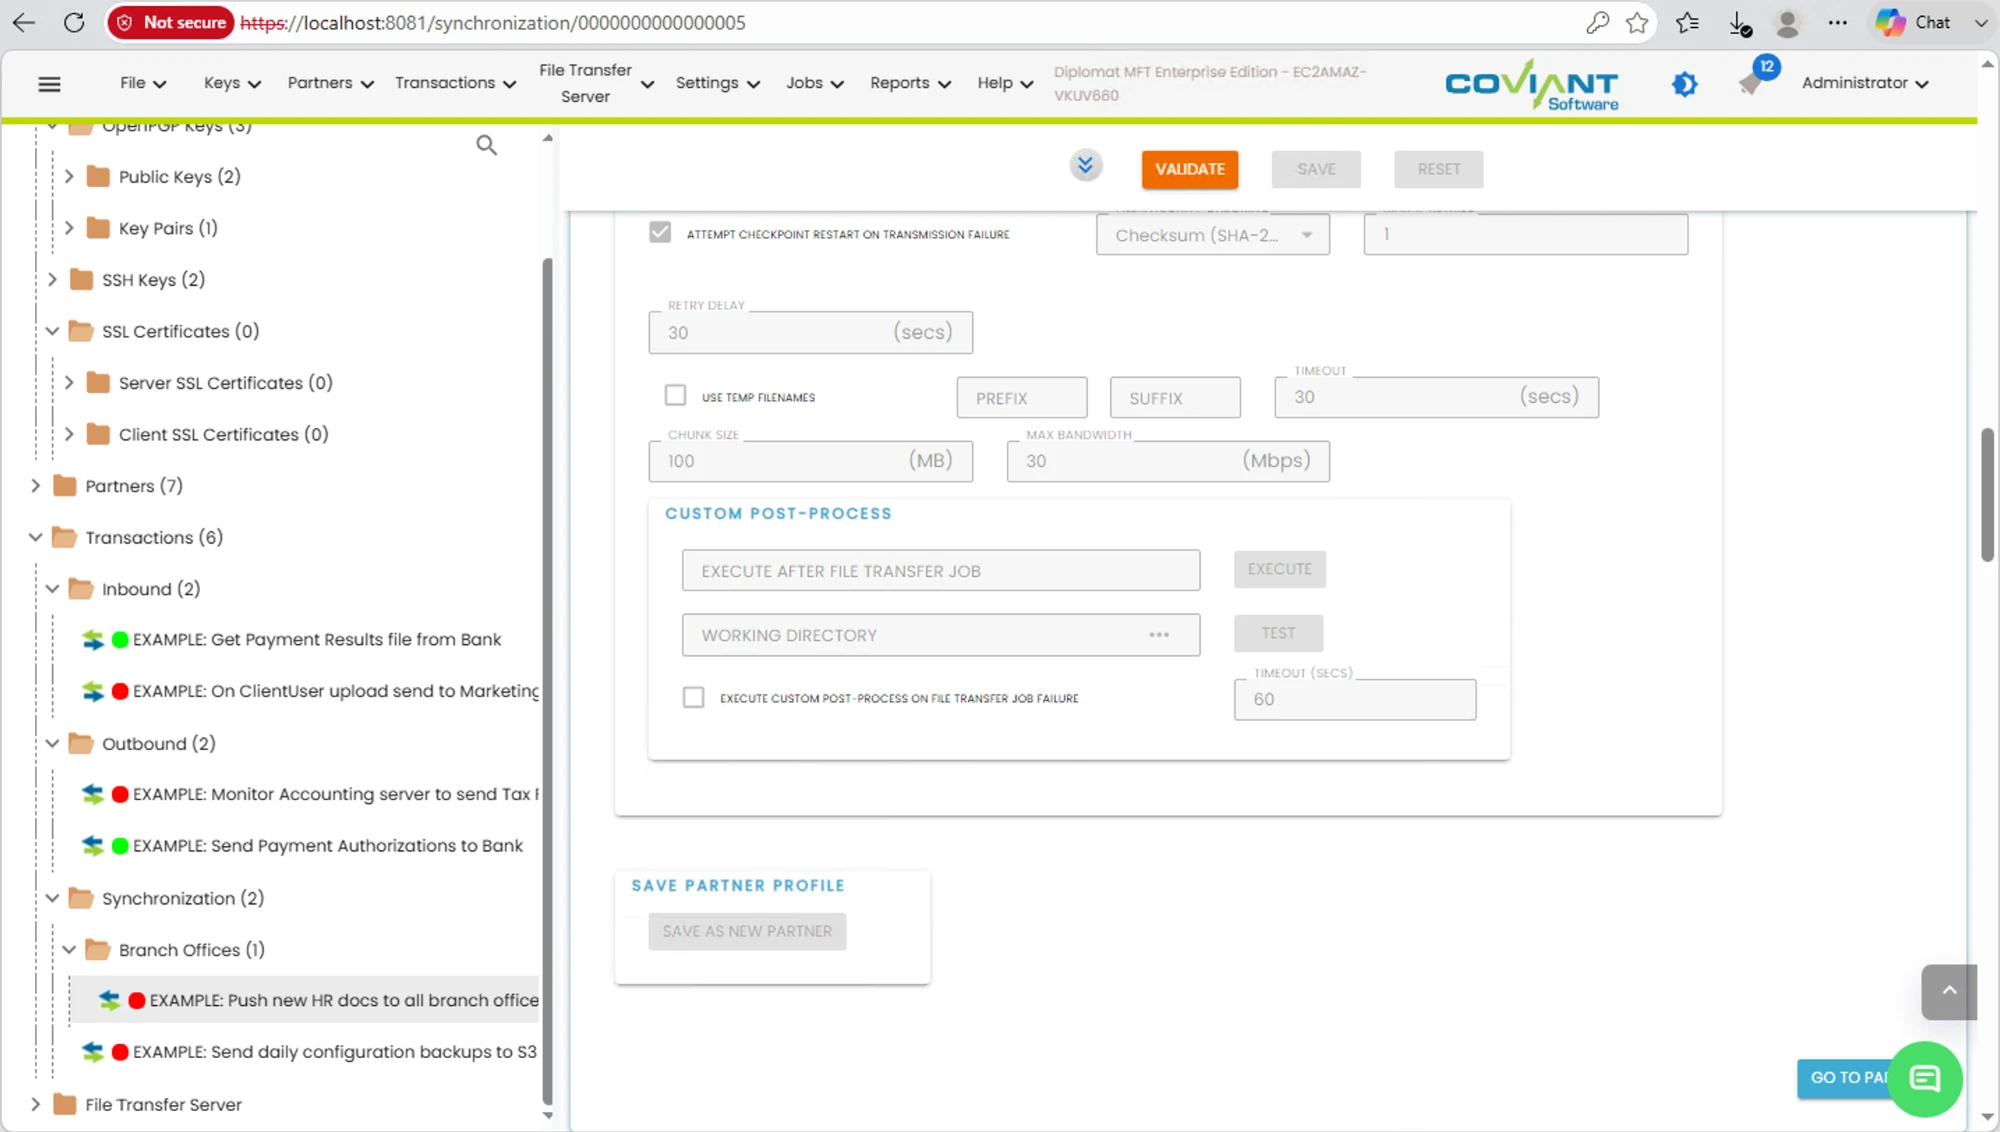This screenshot has width=2000, height=1132.
Task: Open the green chat support bubble
Action: coord(1925,1078)
